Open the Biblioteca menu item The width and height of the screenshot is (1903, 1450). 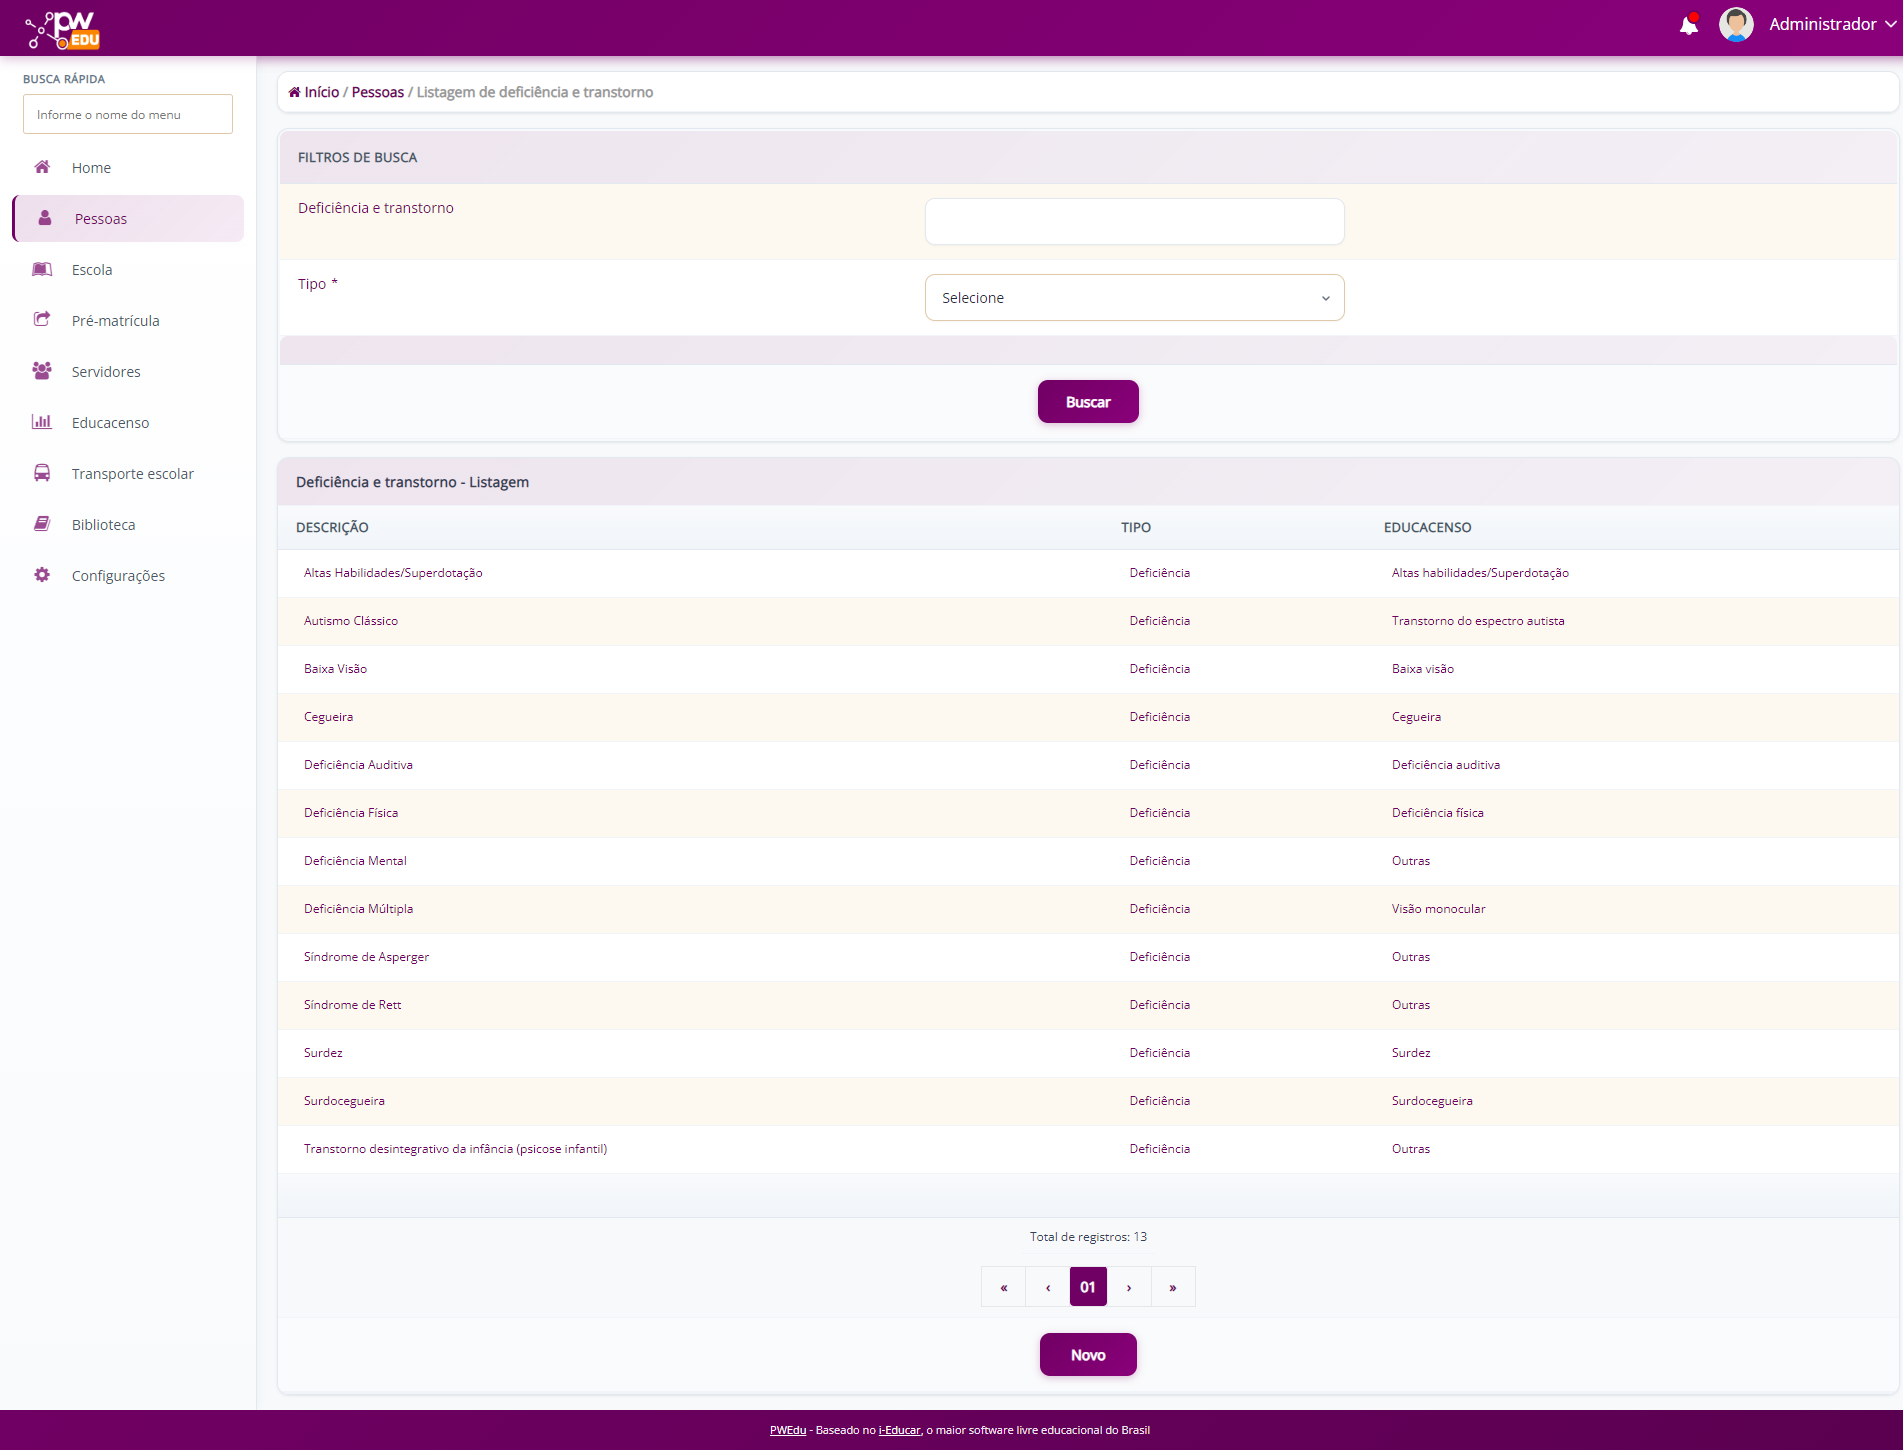[x=103, y=525]
